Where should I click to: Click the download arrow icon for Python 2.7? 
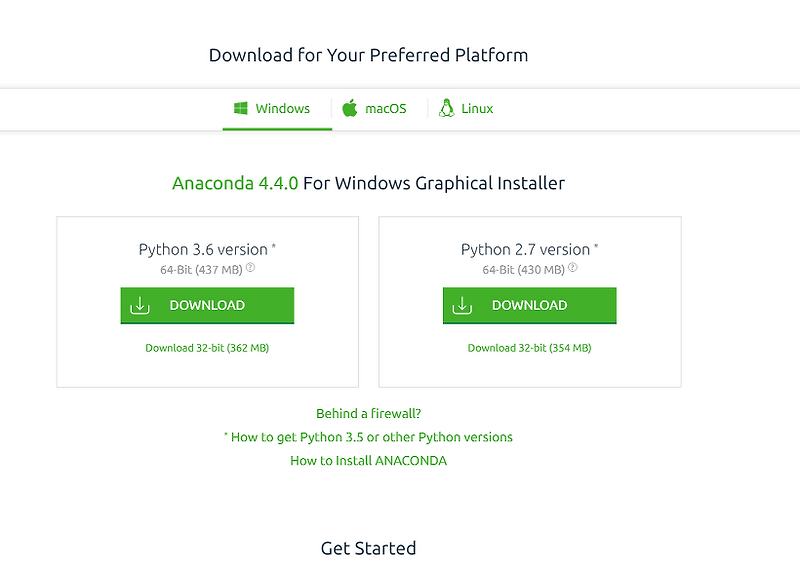pyautogui.click(x=462, y=305)
